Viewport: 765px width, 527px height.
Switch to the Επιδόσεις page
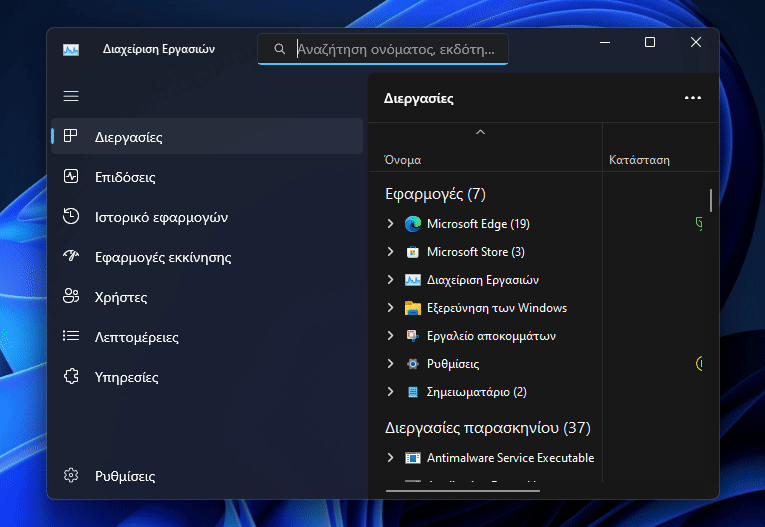[207, 177]
